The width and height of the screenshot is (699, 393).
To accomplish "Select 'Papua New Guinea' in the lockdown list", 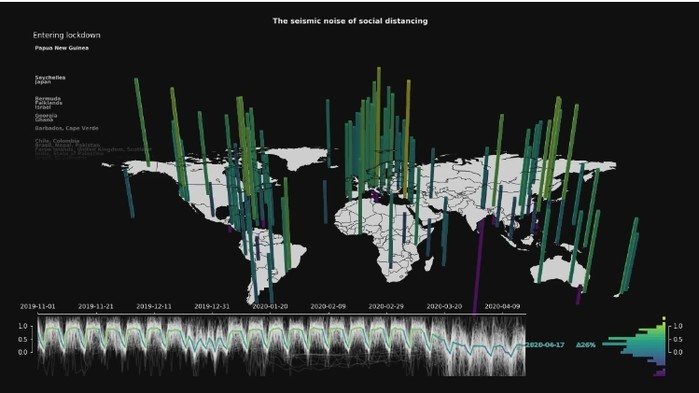I will tap(62, 48).
